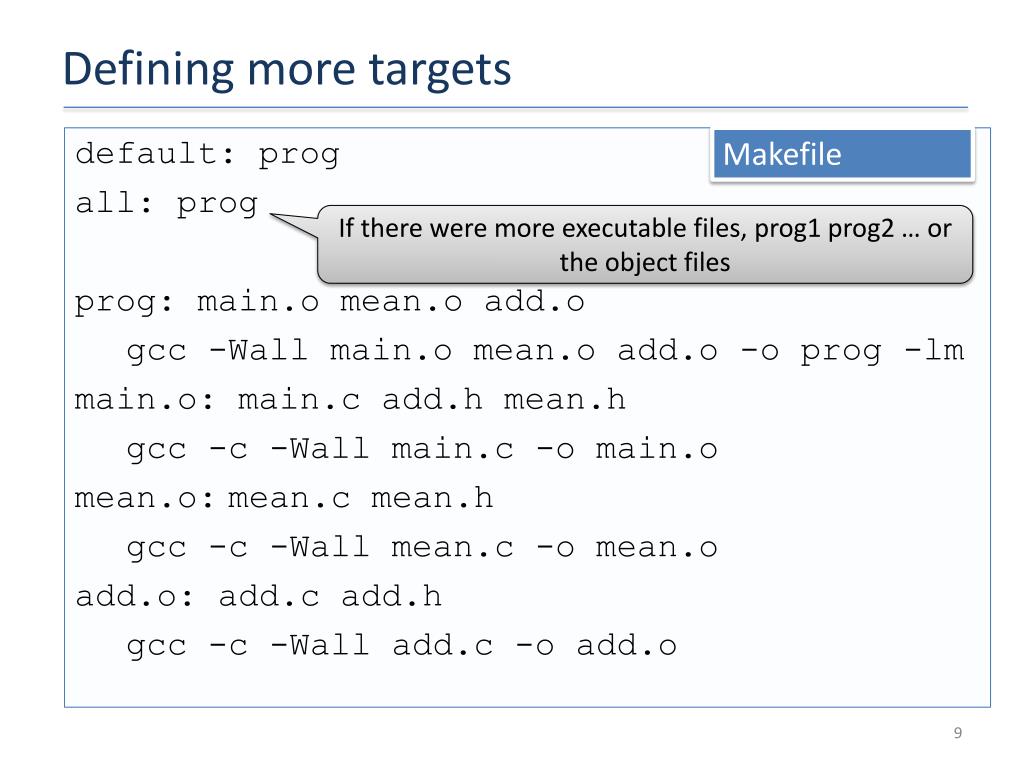
Task: Select the 'gcc -c -Wall add.c -o add.o' command
Action: [401, 647]
